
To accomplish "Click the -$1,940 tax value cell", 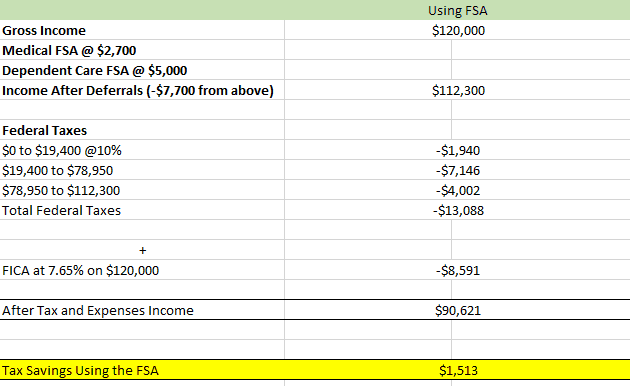I will (458, 151).
